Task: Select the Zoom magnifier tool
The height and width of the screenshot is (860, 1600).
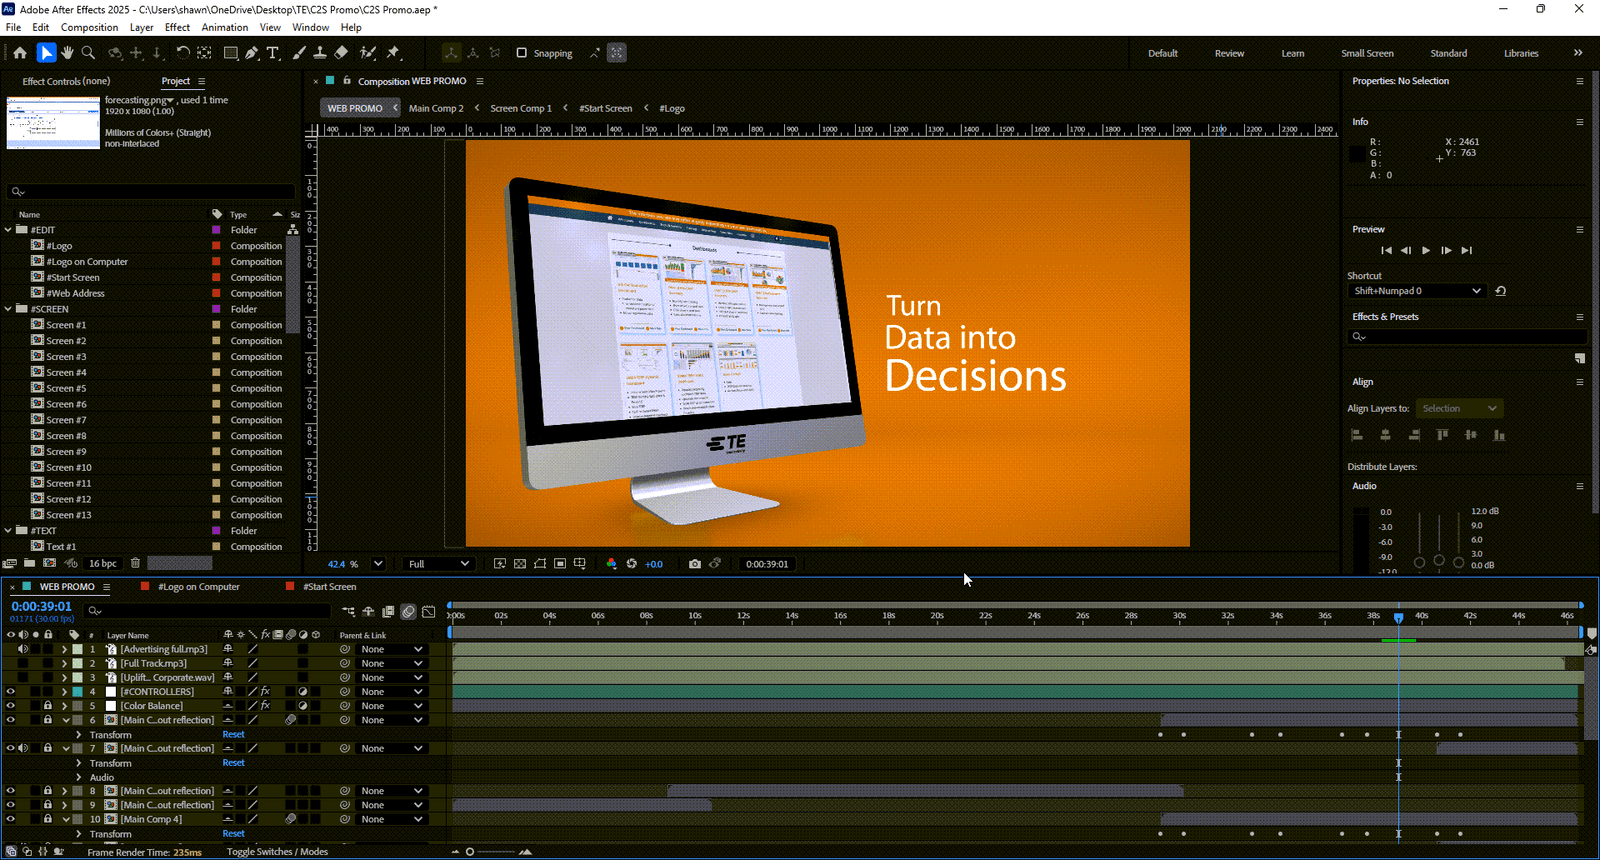Action: (88, 53)
